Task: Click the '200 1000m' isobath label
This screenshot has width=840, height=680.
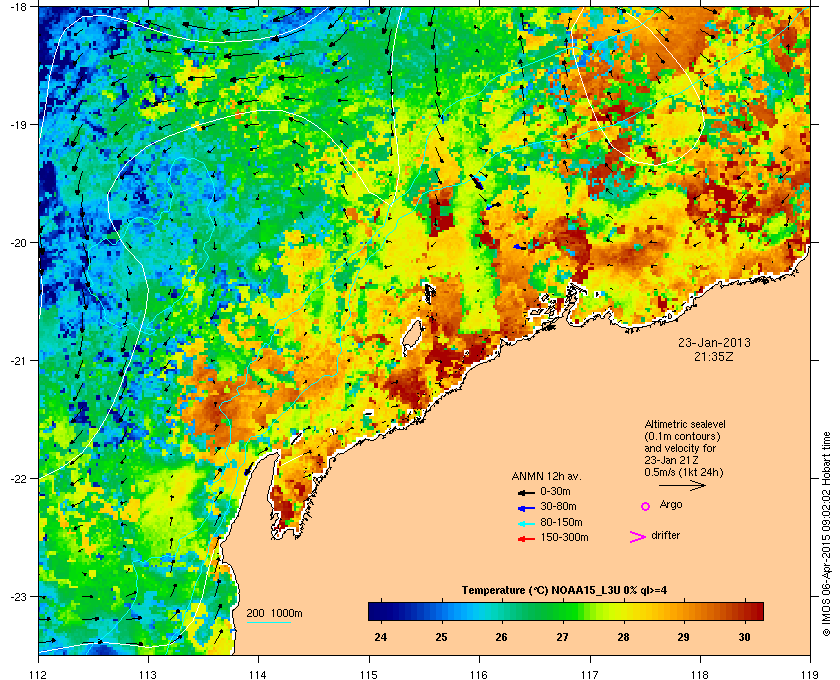Action: (x=274, y=614)
